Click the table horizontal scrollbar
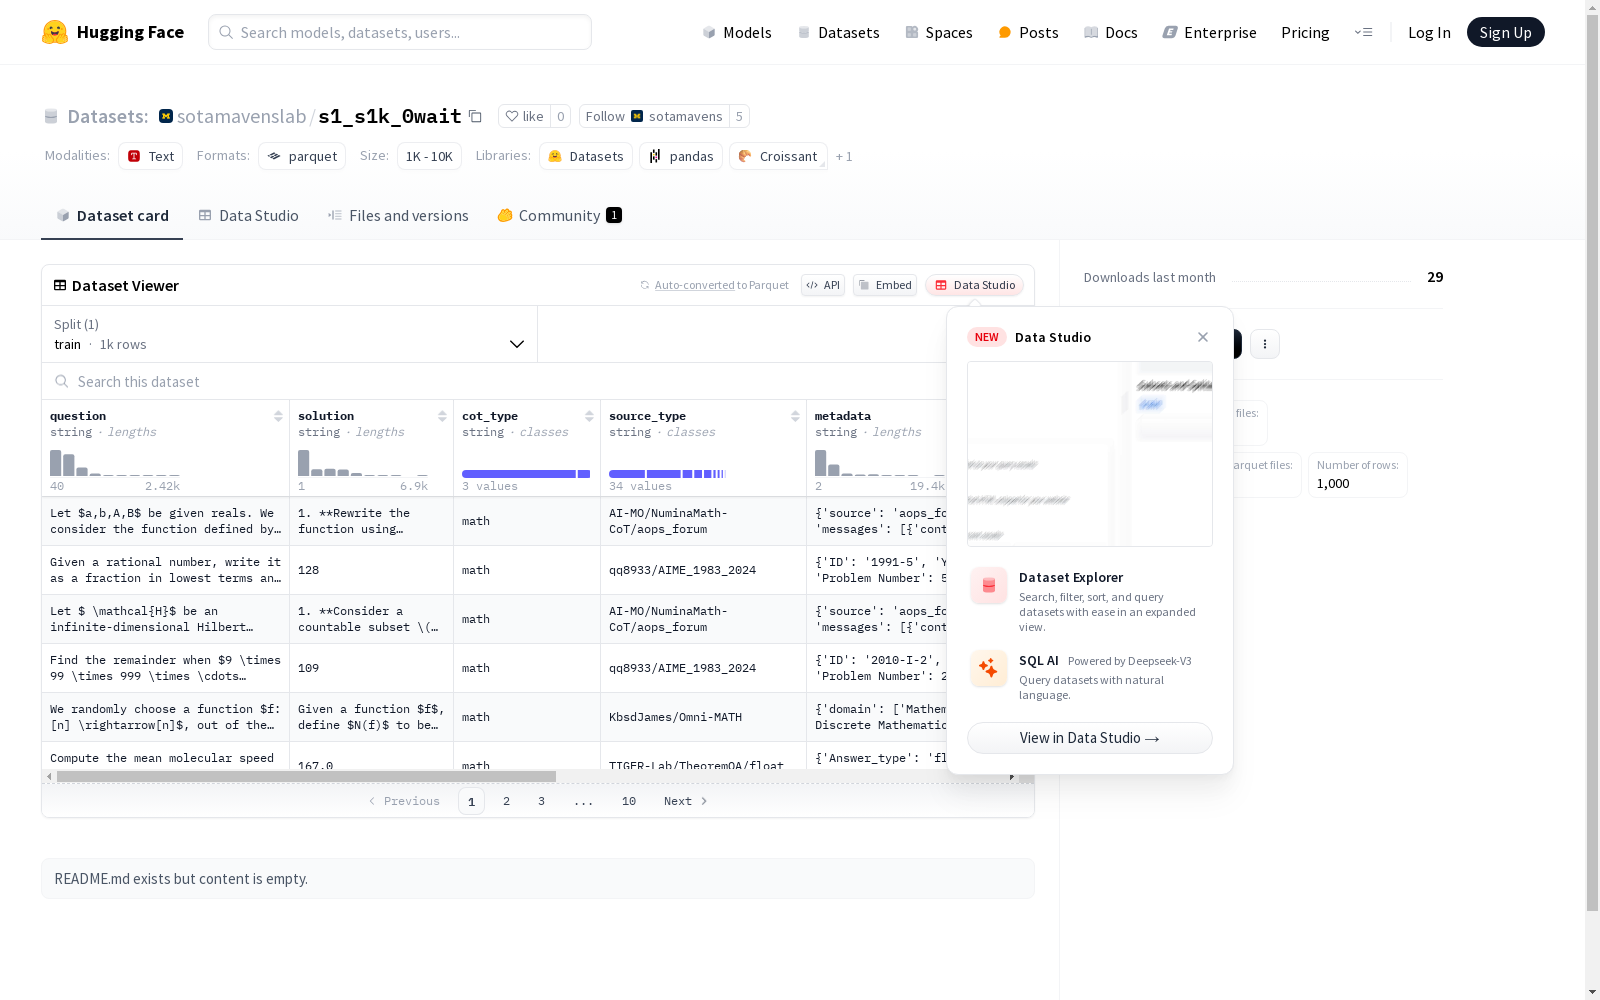 point(306,776)
